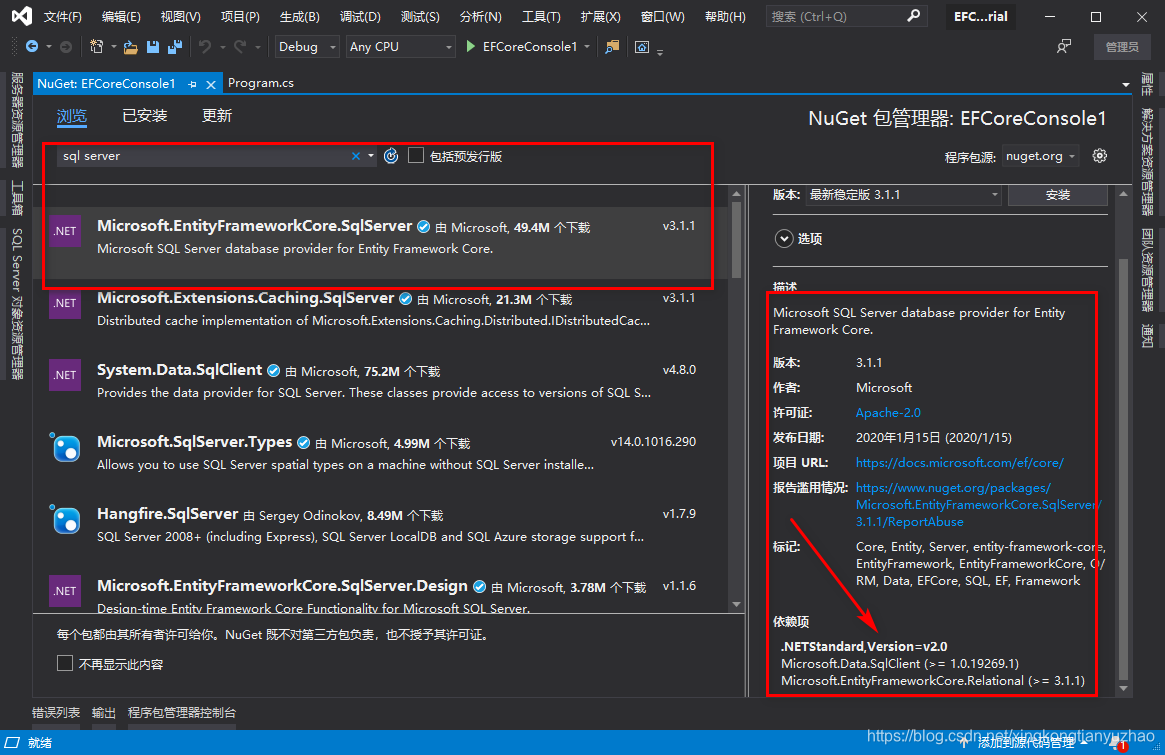Click the redo arrow icon
1165x755 pixels.
click(240, 47)
